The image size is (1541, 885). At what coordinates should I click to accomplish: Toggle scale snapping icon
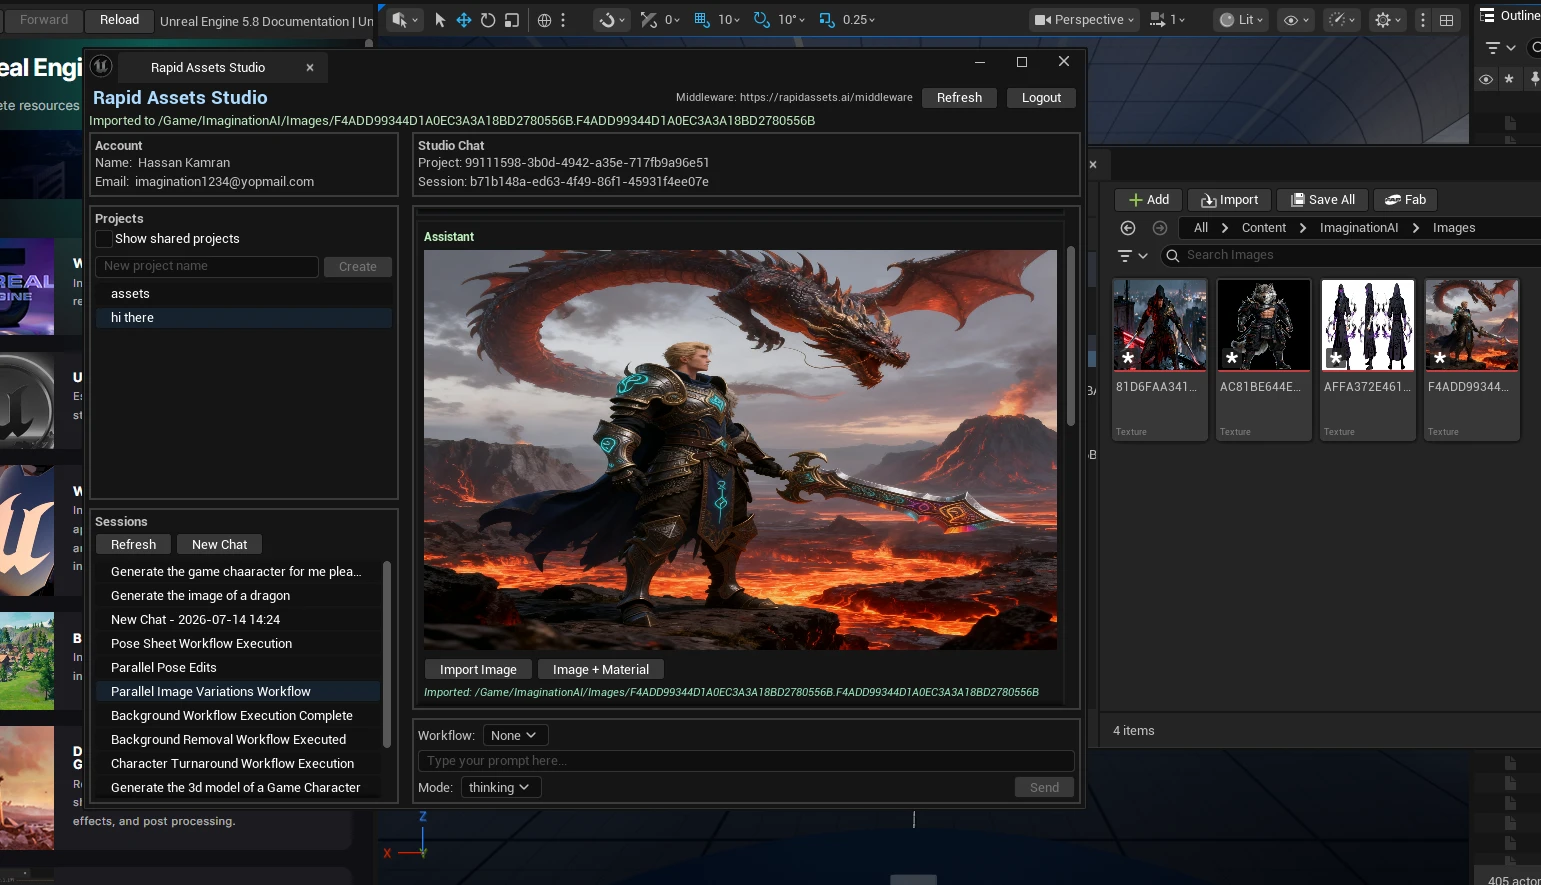coord(827,20)
